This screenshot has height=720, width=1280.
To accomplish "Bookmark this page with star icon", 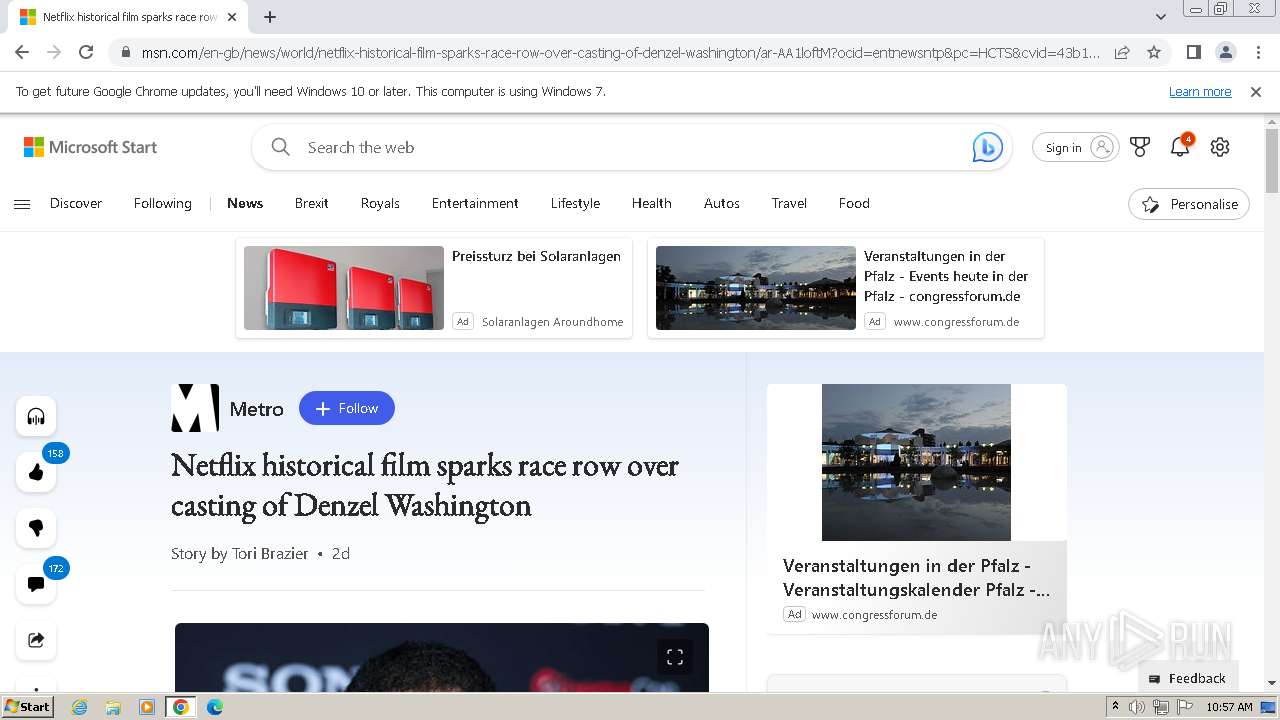I will (1154, 52).
